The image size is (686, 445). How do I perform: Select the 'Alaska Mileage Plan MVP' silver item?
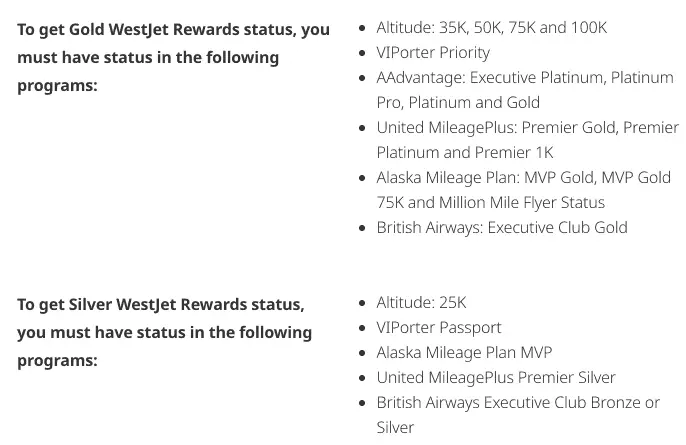464,352
